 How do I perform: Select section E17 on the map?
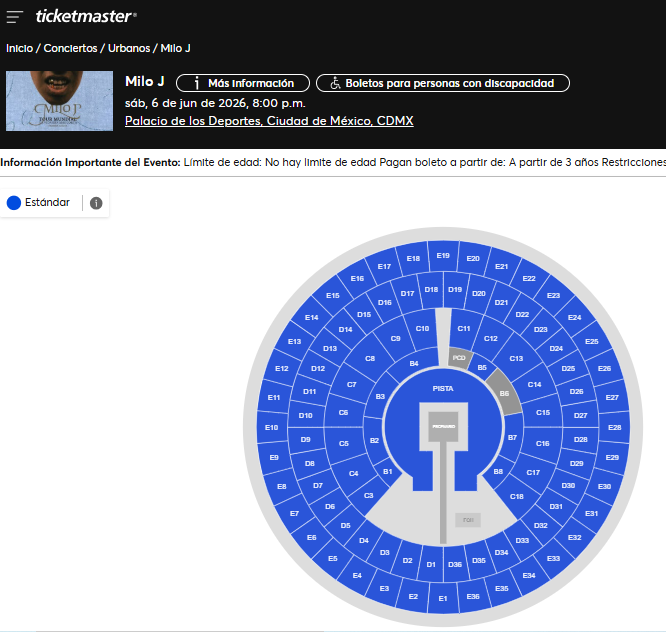coord(384,266)
